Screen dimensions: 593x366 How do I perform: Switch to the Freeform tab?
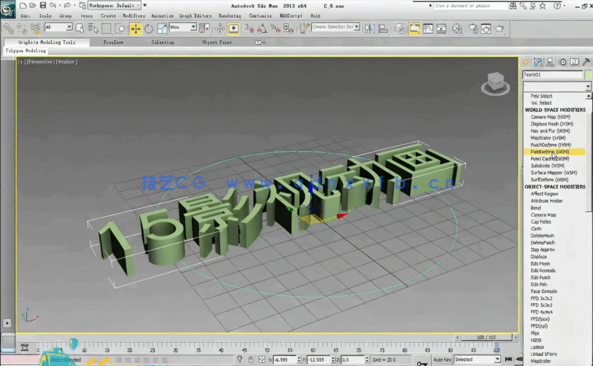[x=113, y=42]
